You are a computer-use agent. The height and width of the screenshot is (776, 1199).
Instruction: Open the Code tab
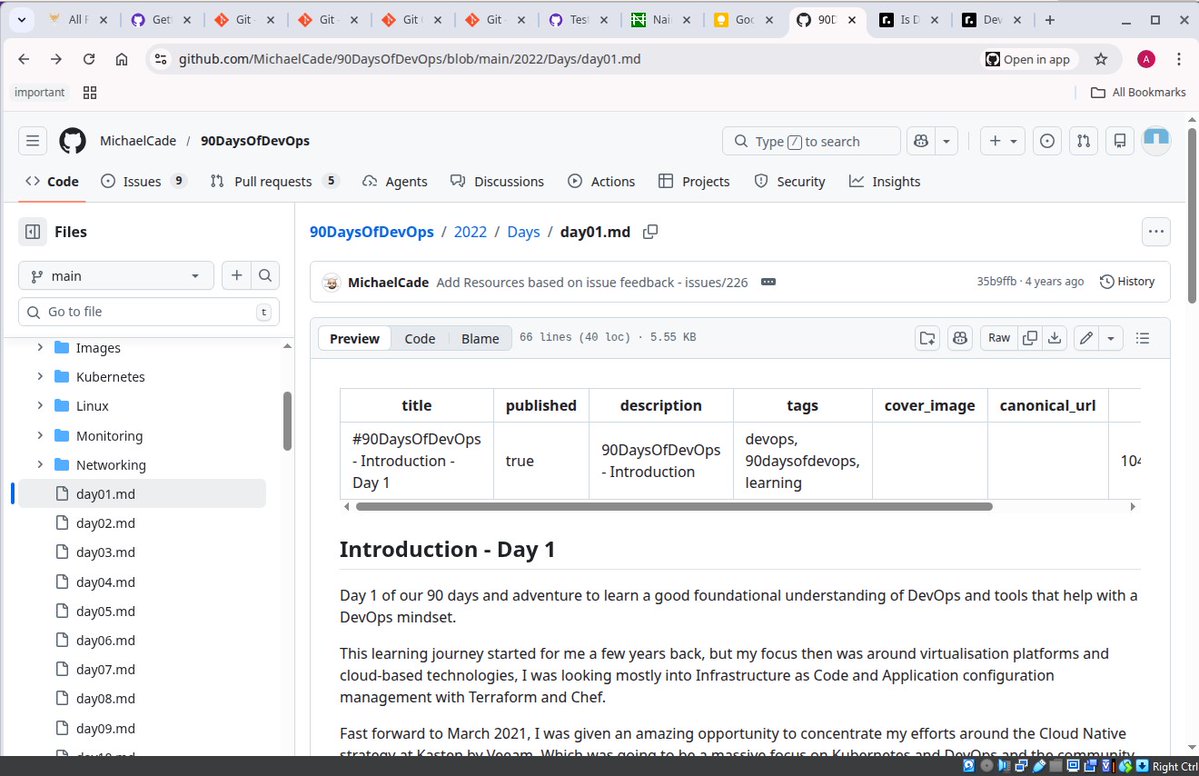click(x=52, y=181)
